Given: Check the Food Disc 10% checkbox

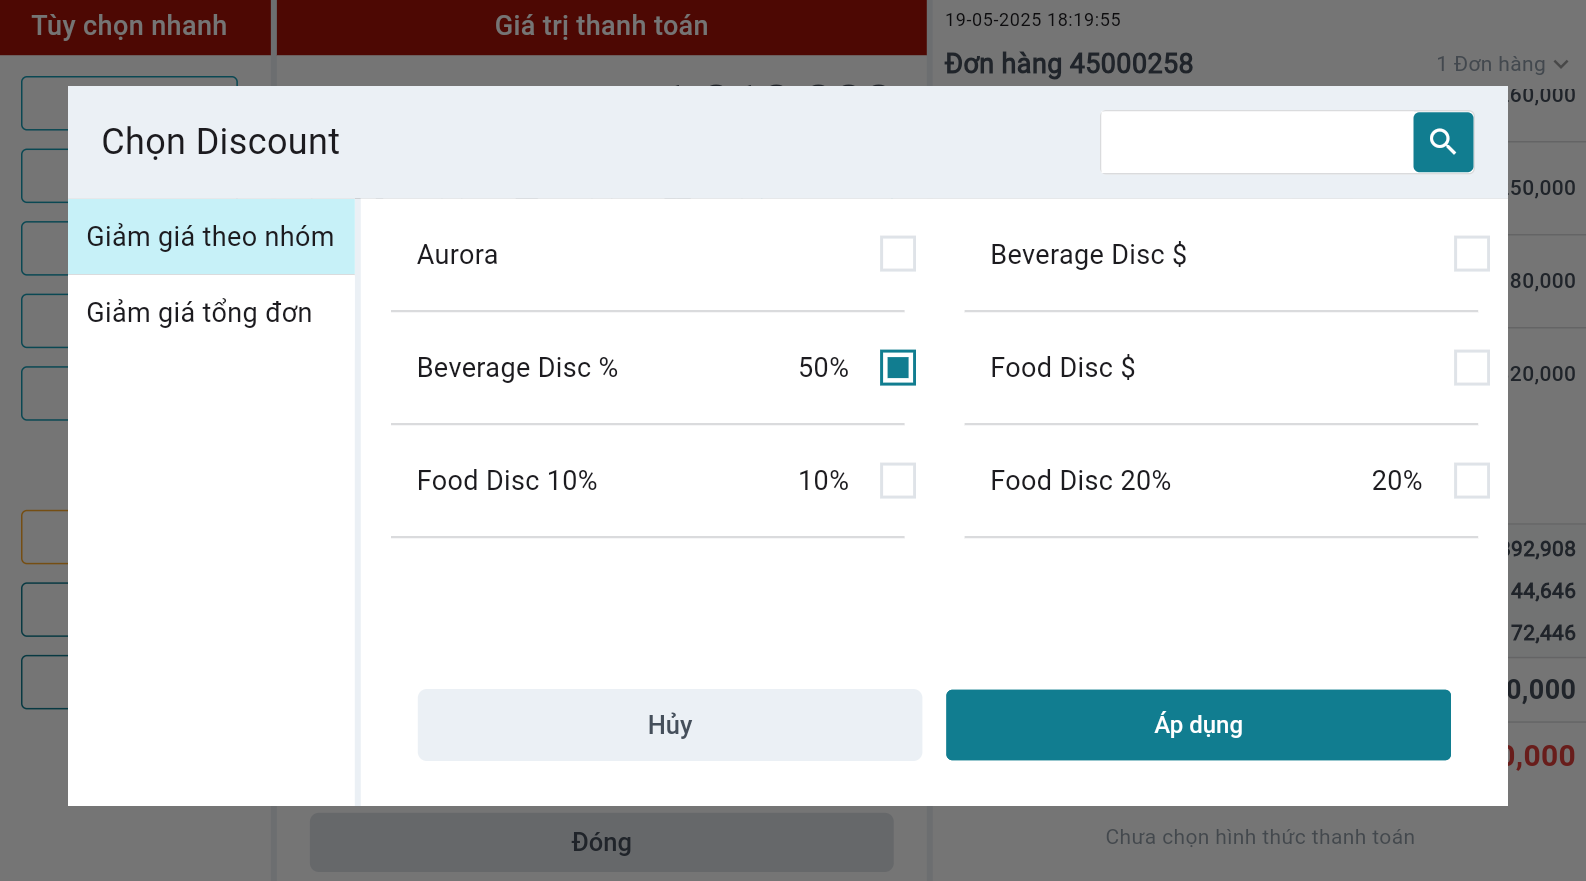Looking at the screenshot, I should coord(897,480).
